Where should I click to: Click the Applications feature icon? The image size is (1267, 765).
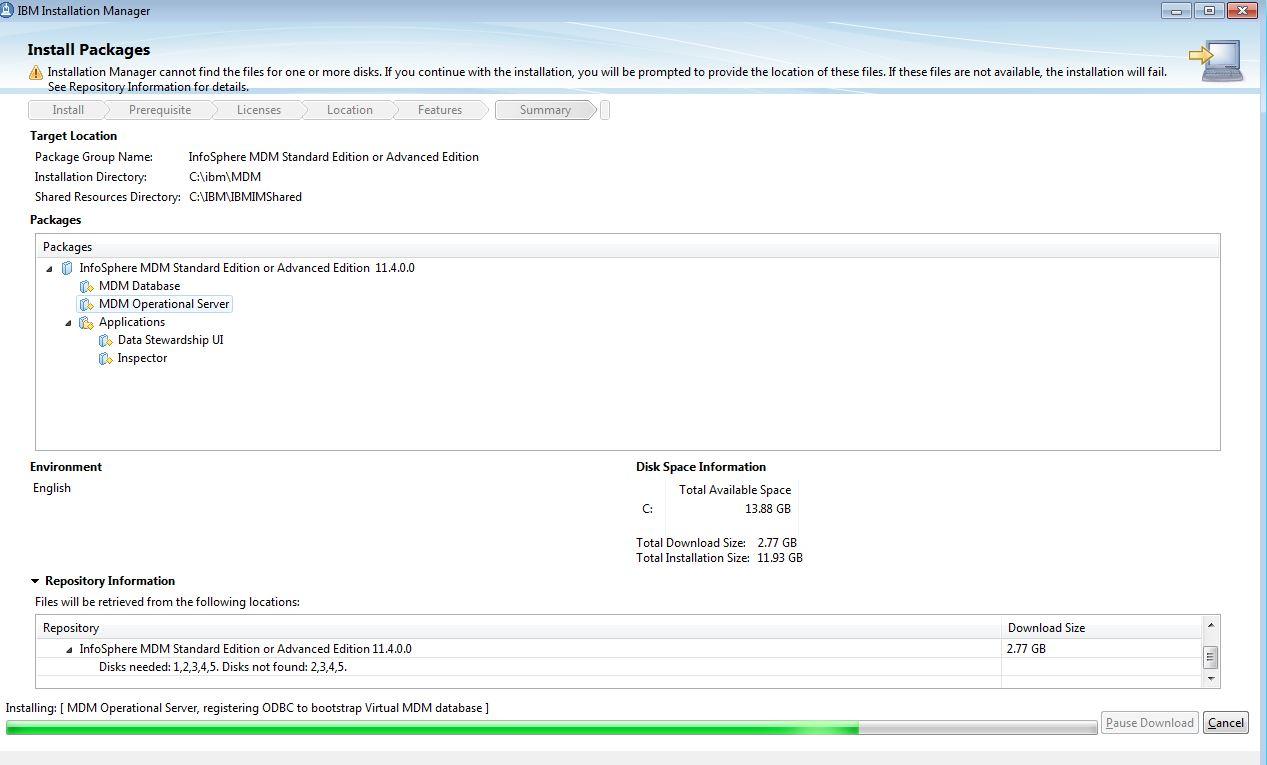(x=87, y=322)
